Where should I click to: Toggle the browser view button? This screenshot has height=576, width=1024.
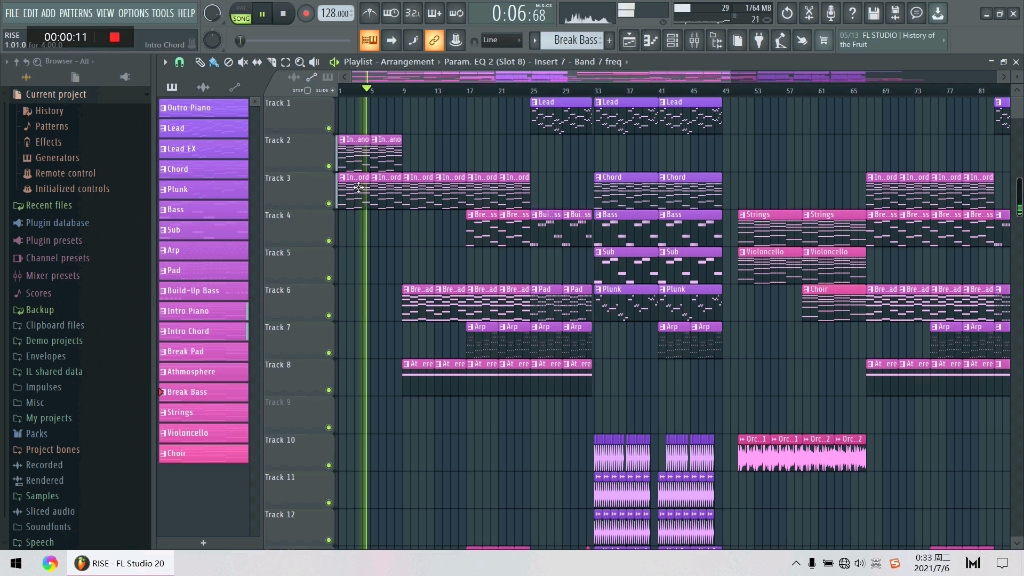coord(716,40)
